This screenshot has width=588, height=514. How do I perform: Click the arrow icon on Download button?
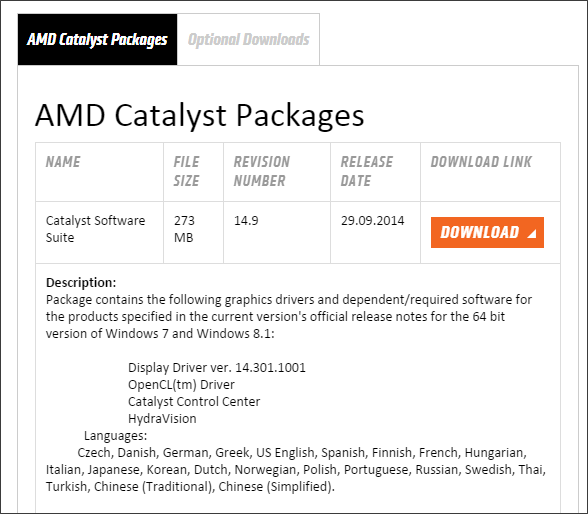532,233
